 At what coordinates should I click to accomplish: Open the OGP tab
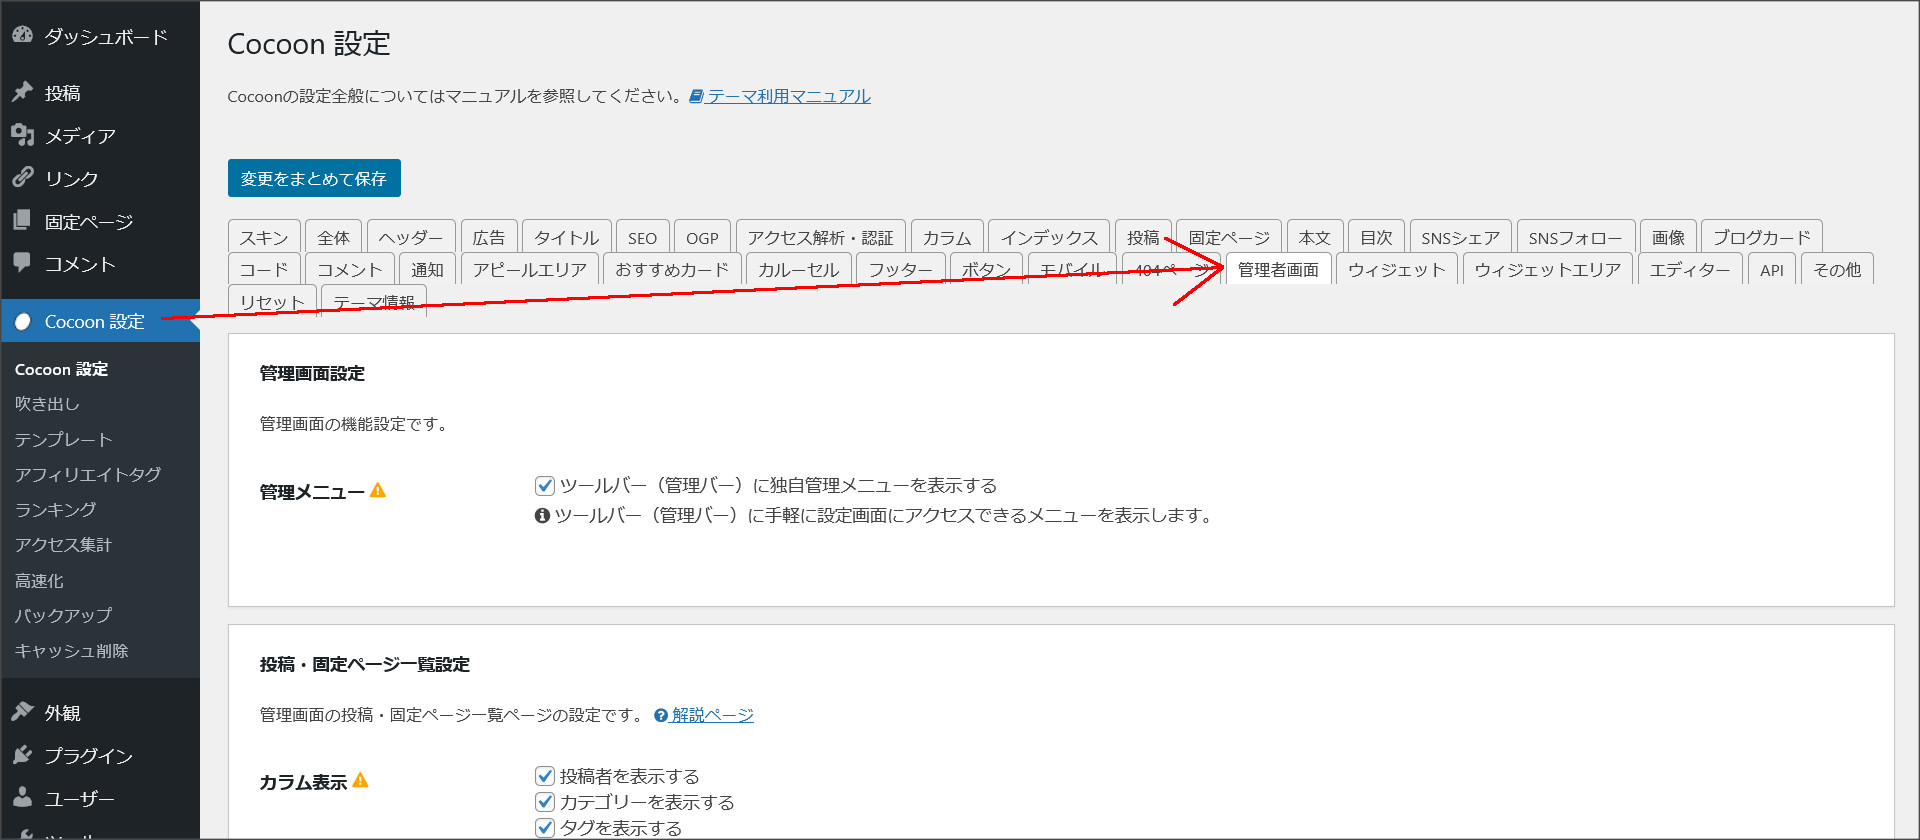pos(703,237)
